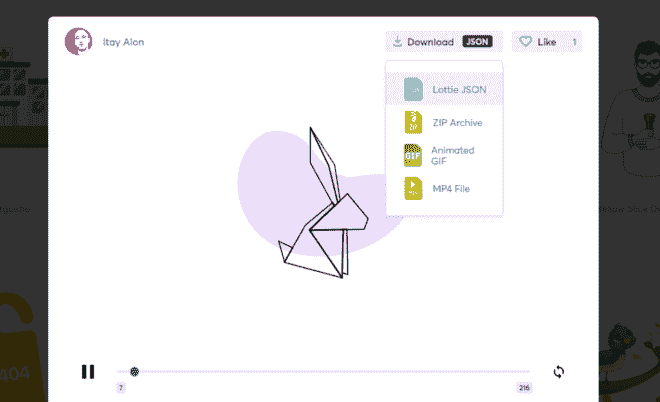Click the ZIP file icon

point(413,122)
